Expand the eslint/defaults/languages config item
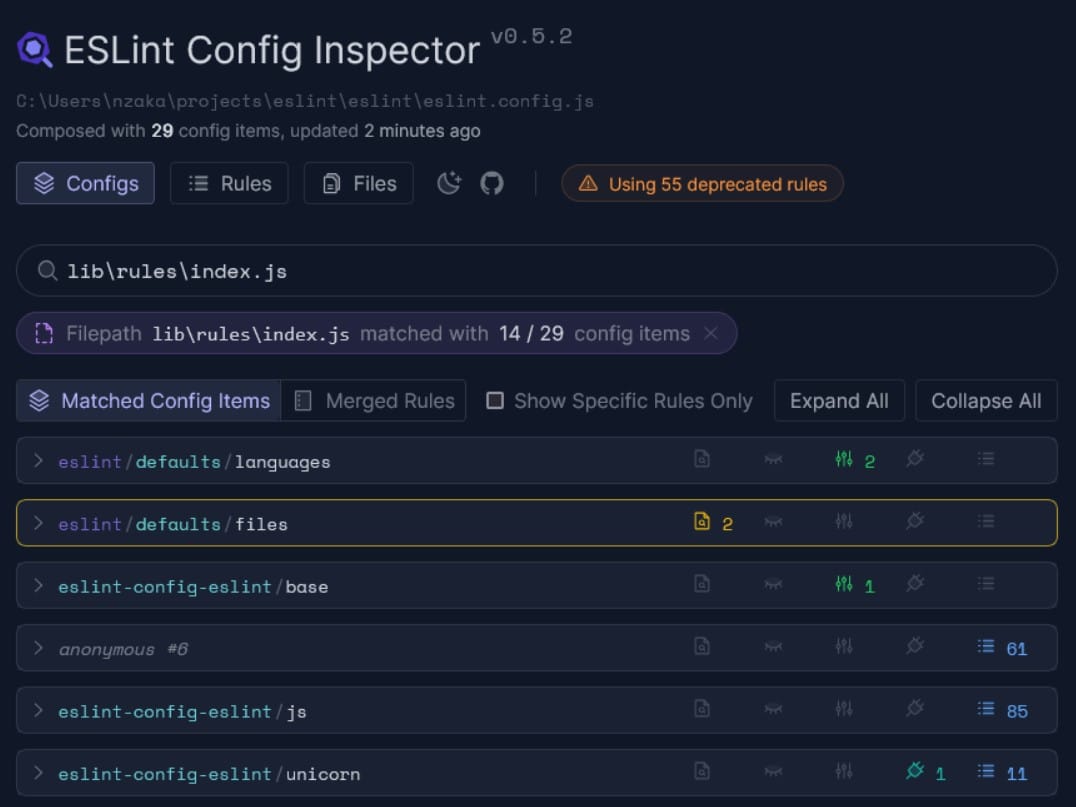The image size is (1076, 807). [537, 460]
